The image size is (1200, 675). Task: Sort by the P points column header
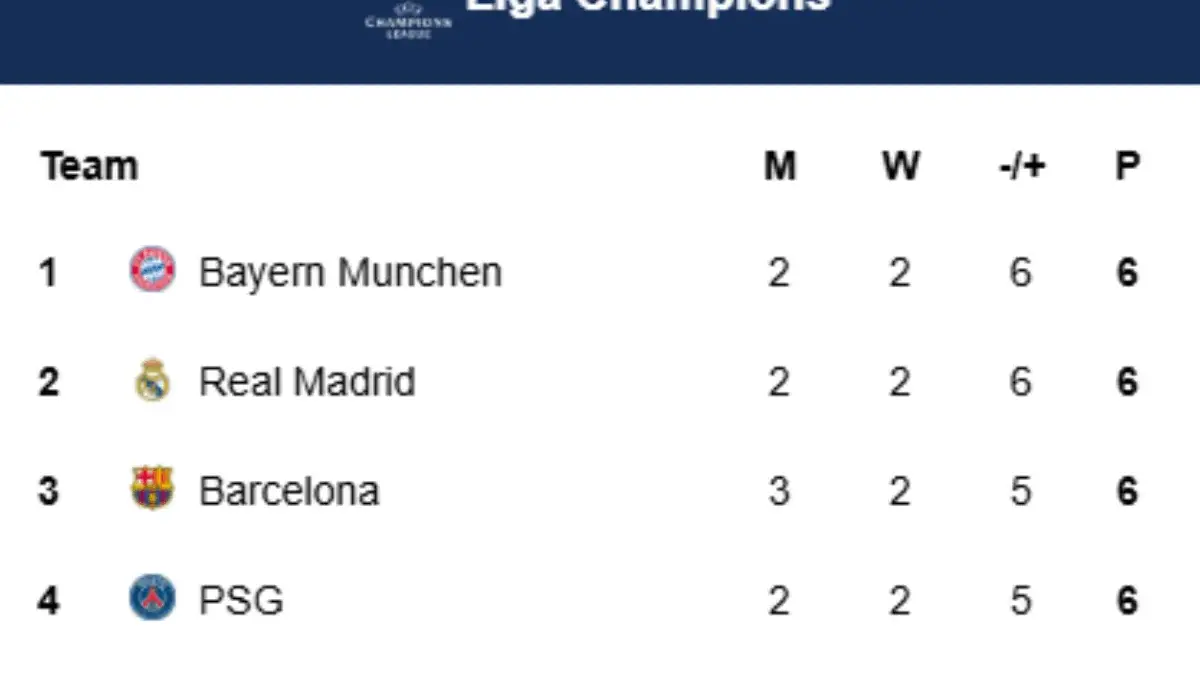pos(1127,166)
